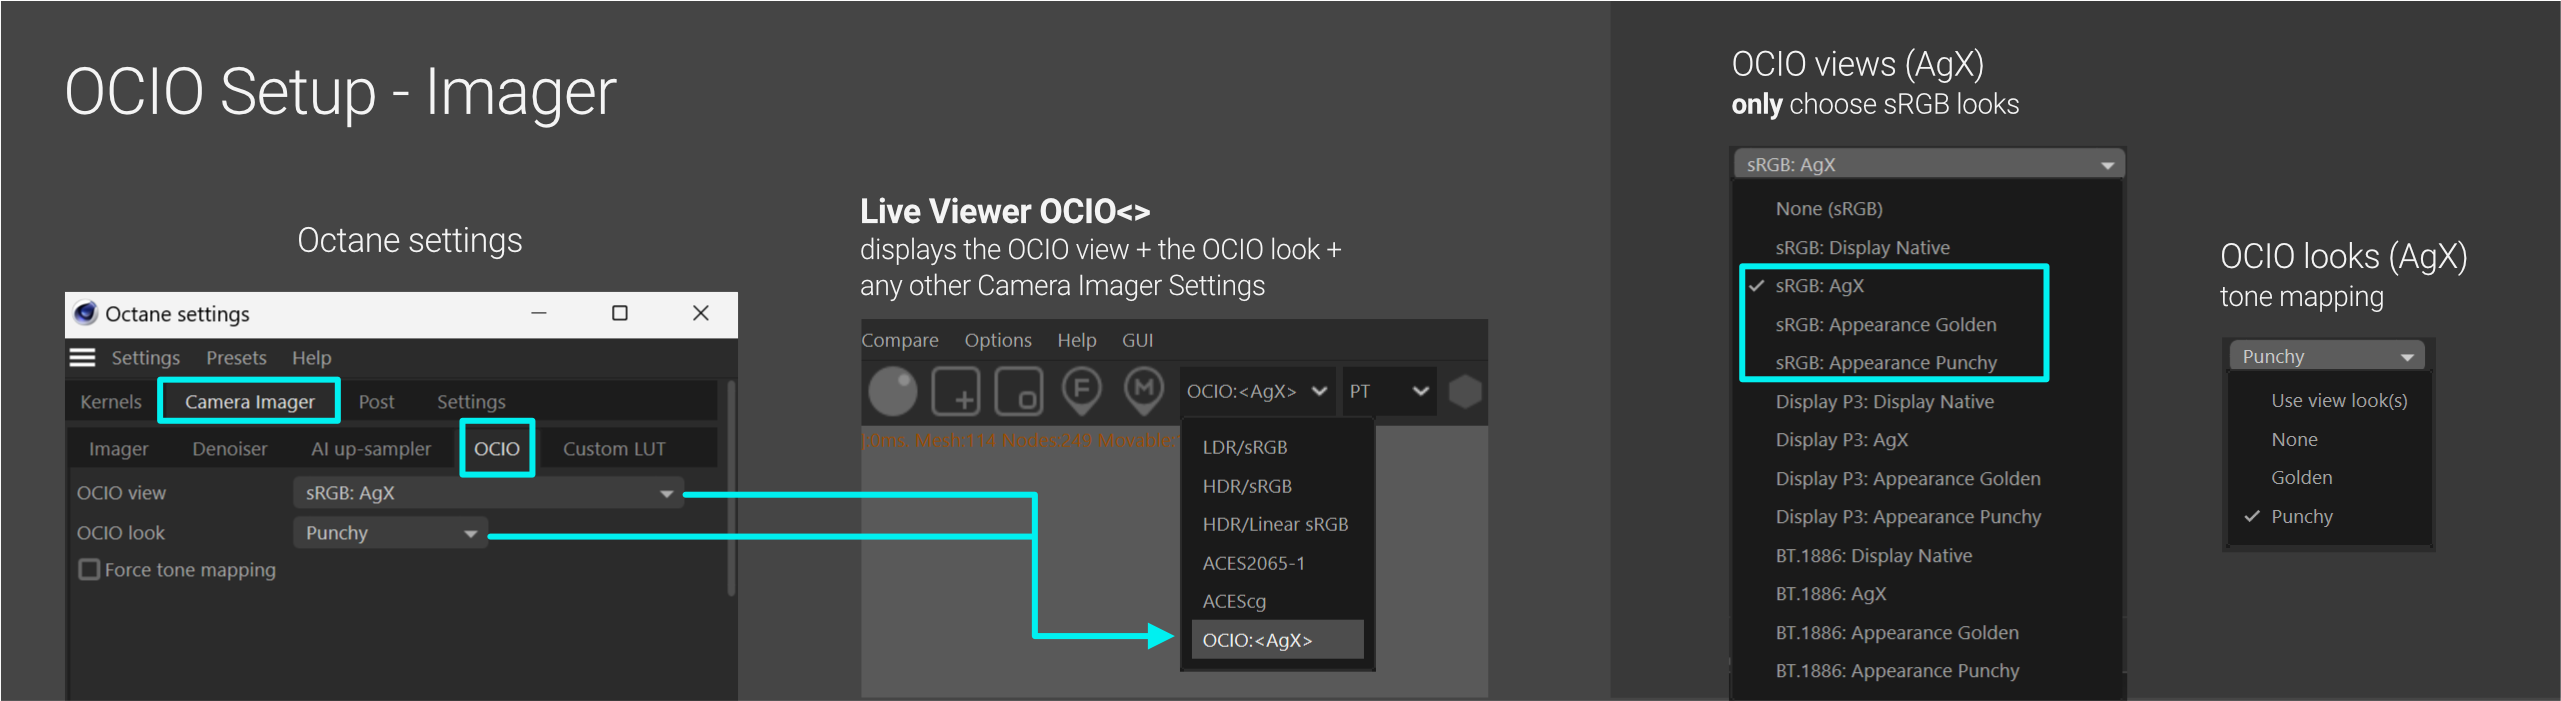The height and width of the screenshot is (701, 2561).
Task: Click the focus picker F pin icon
Action: point(1081,390)
